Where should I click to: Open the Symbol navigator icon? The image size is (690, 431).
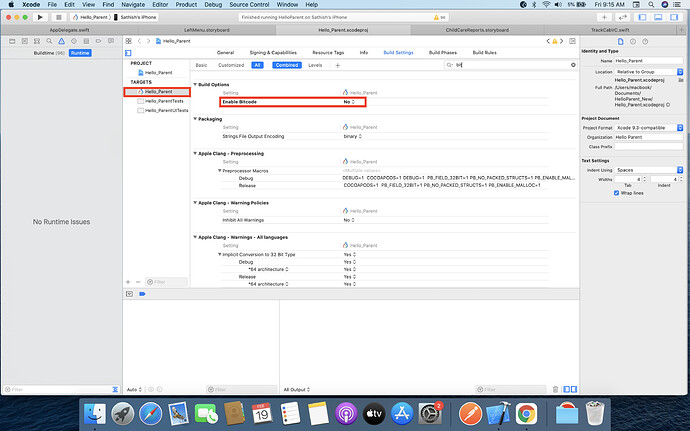tap(37, 41)
